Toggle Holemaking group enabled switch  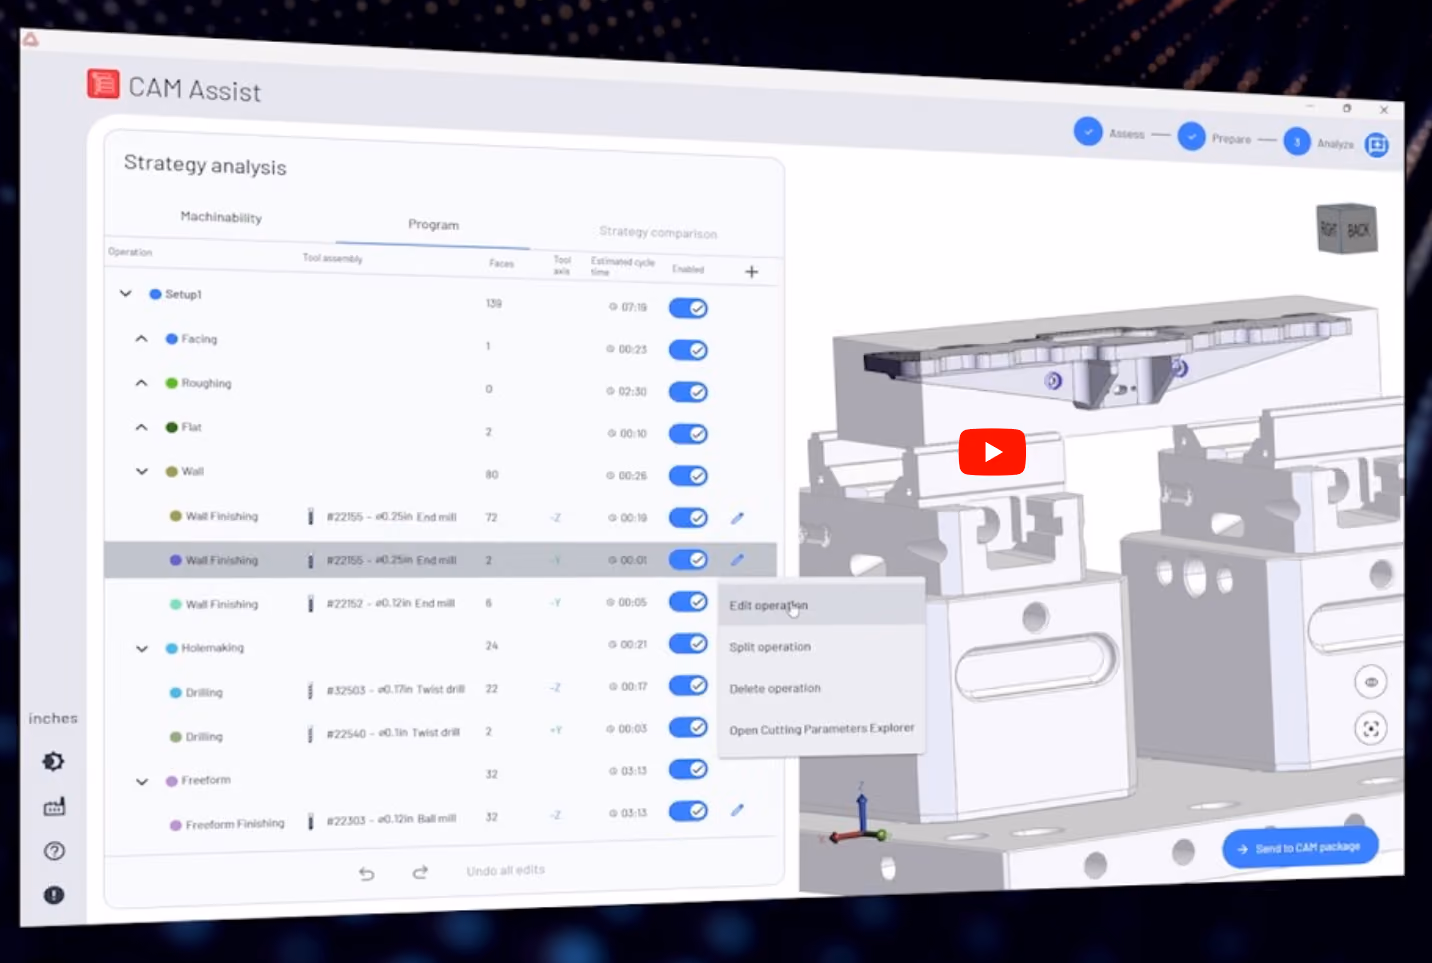point(688,643)
